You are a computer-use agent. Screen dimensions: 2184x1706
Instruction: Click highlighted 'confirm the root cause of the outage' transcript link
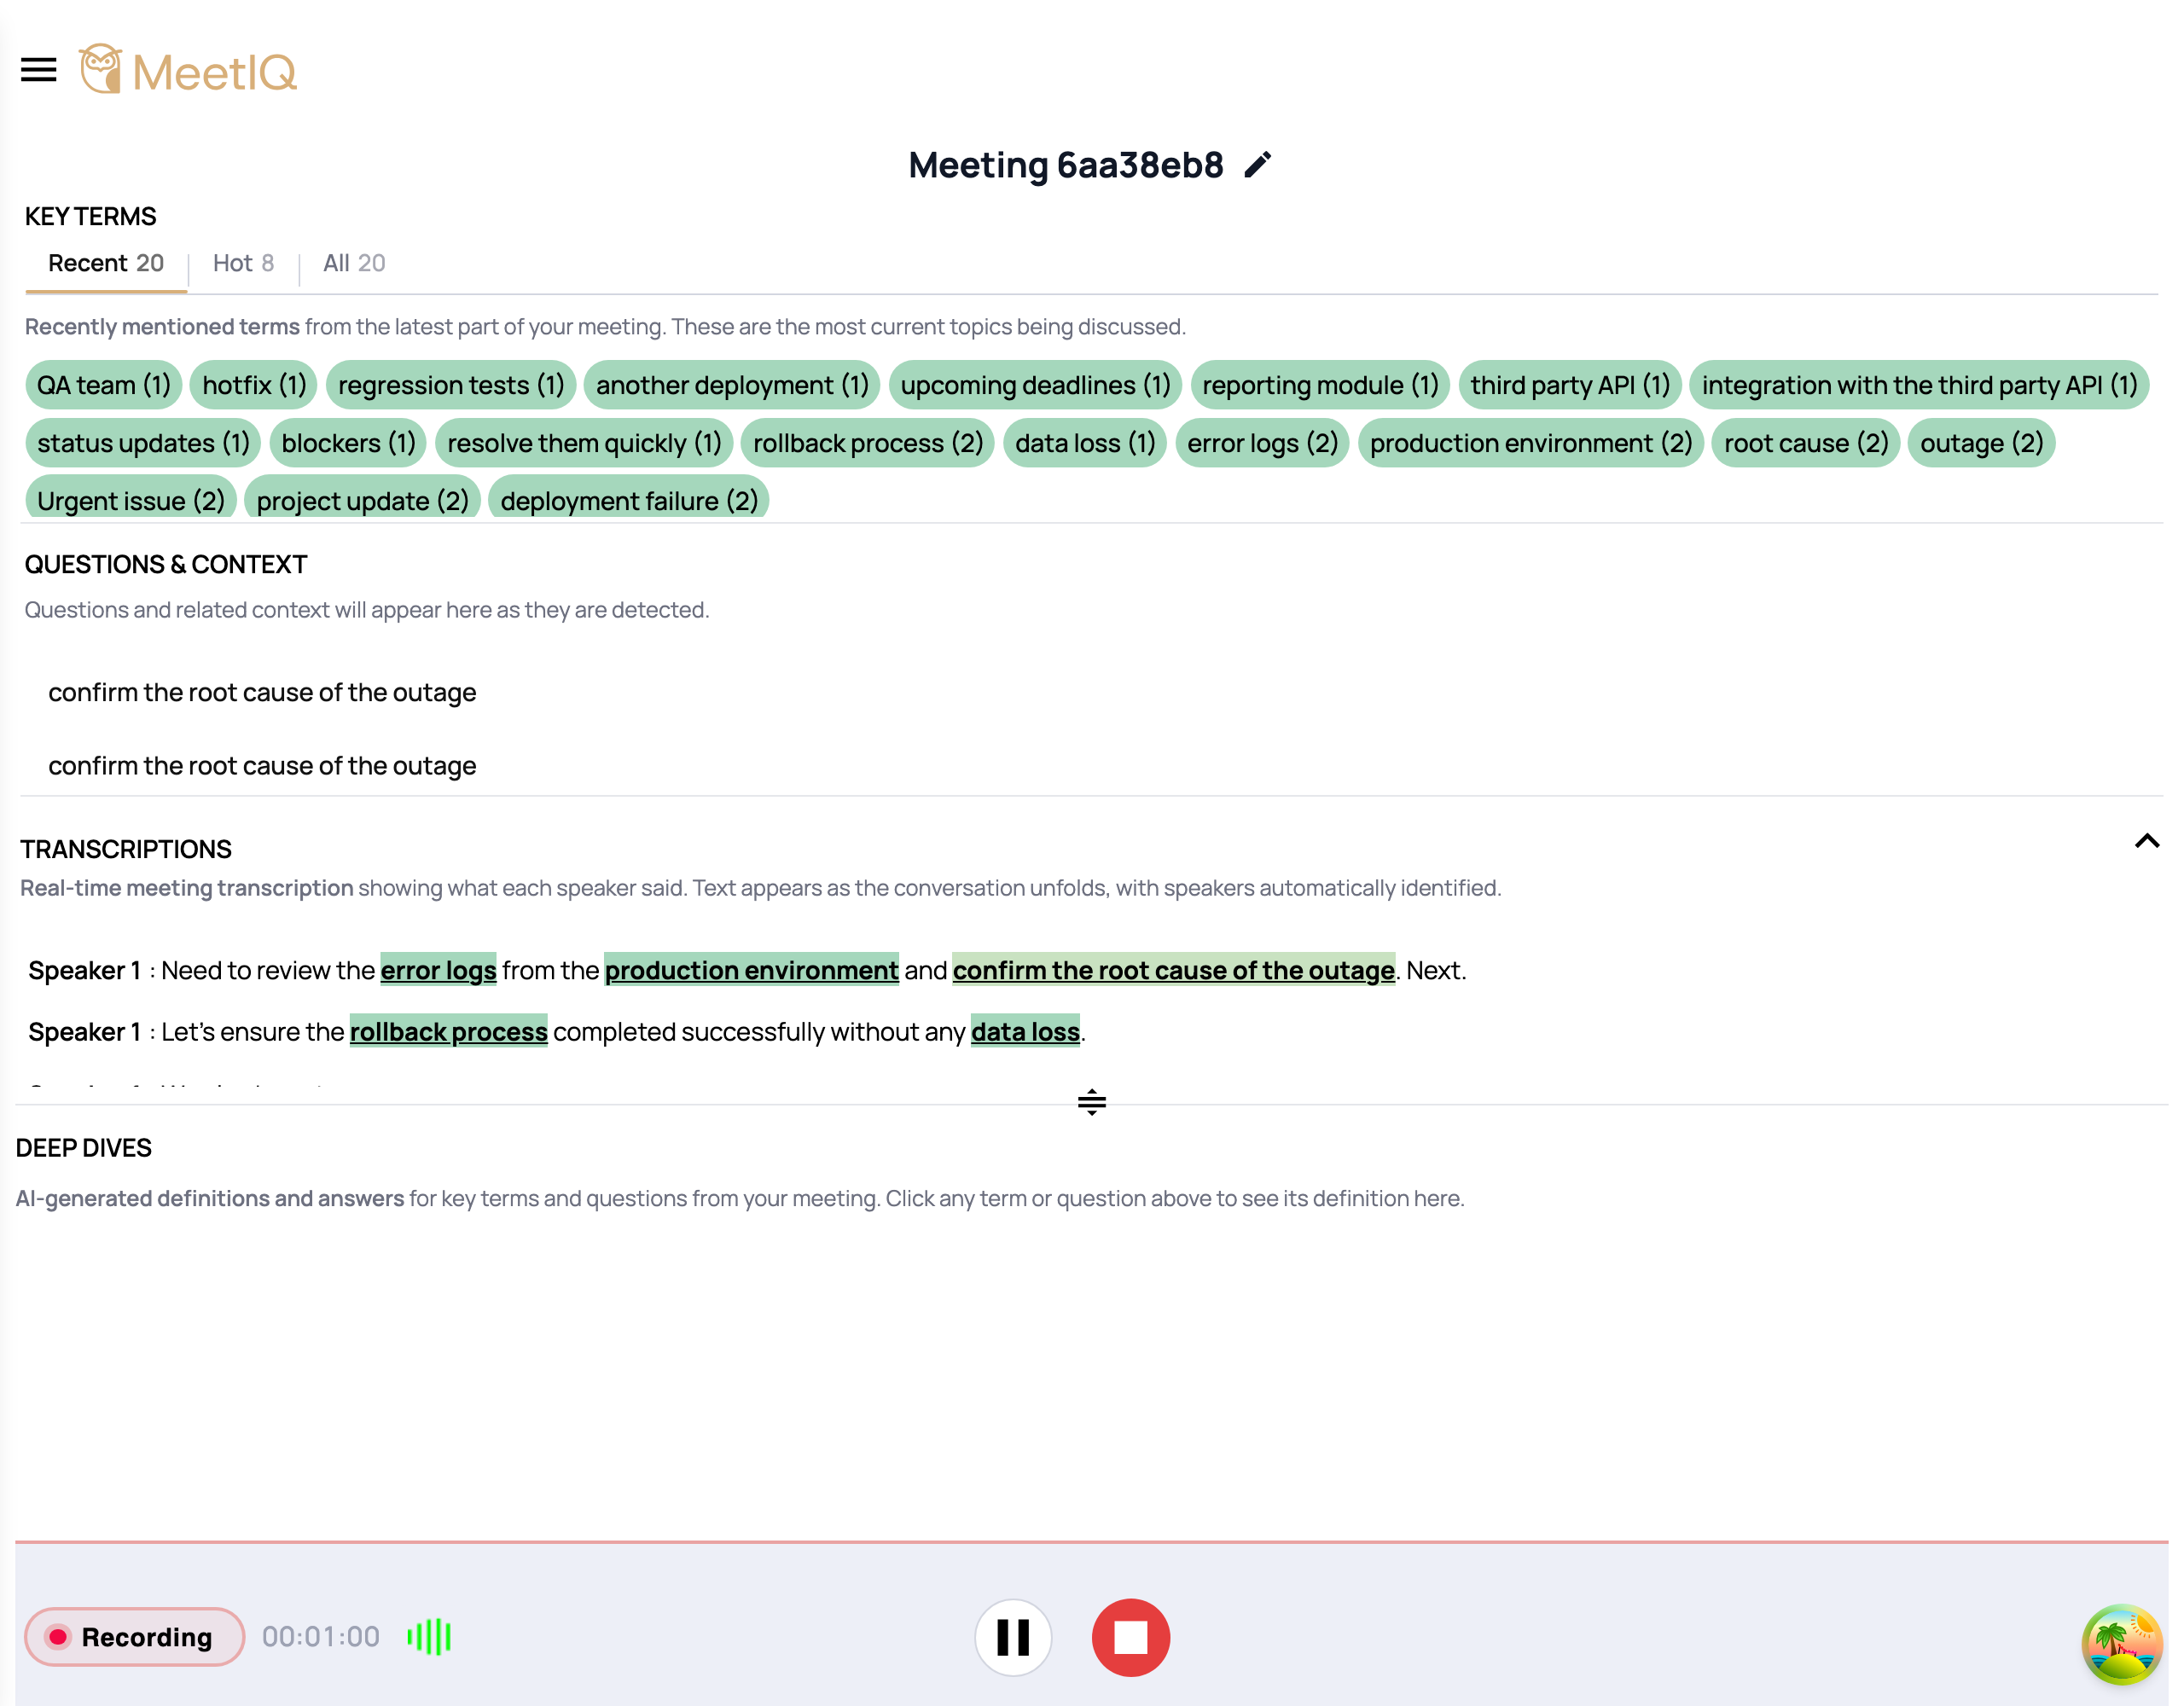click(1173, 970)
